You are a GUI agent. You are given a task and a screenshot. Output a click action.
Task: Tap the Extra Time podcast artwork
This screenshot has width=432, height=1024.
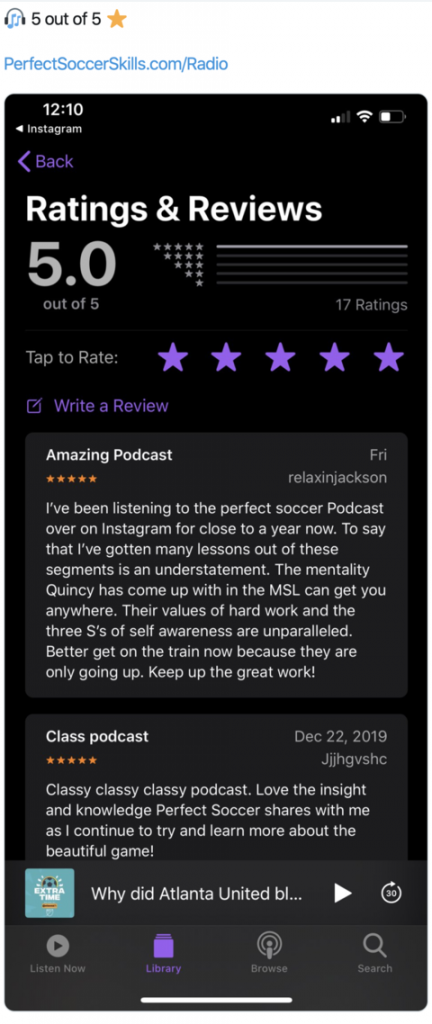click(50, 893)
